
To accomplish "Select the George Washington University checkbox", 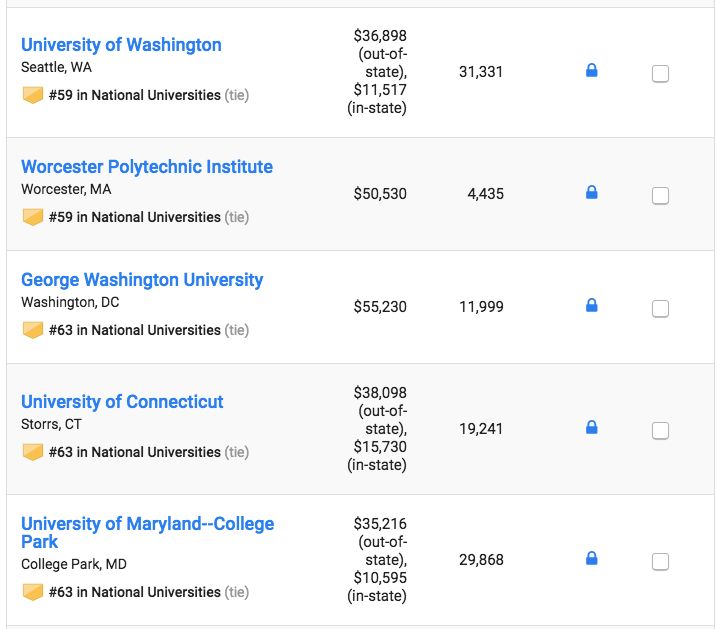I will tap(660, 308).
